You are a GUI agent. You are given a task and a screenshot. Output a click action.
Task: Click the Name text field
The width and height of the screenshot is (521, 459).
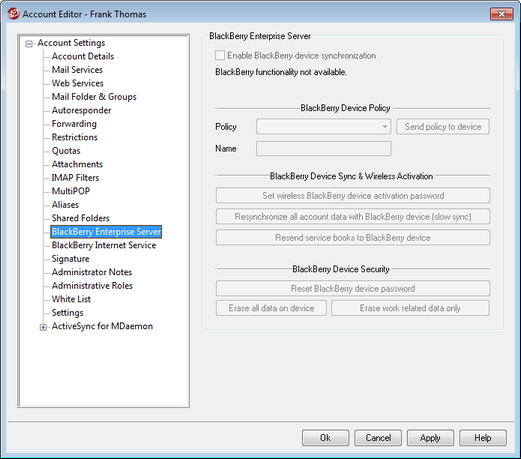(x=323, y=148)
